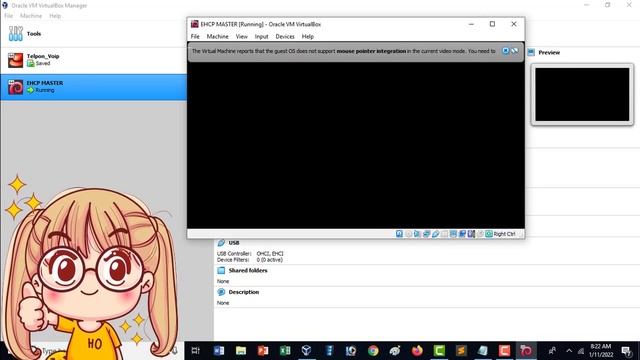The image size is (640, 360).
Task: Click the optical drive icon in VM status bar
Action: coord(408,234)
